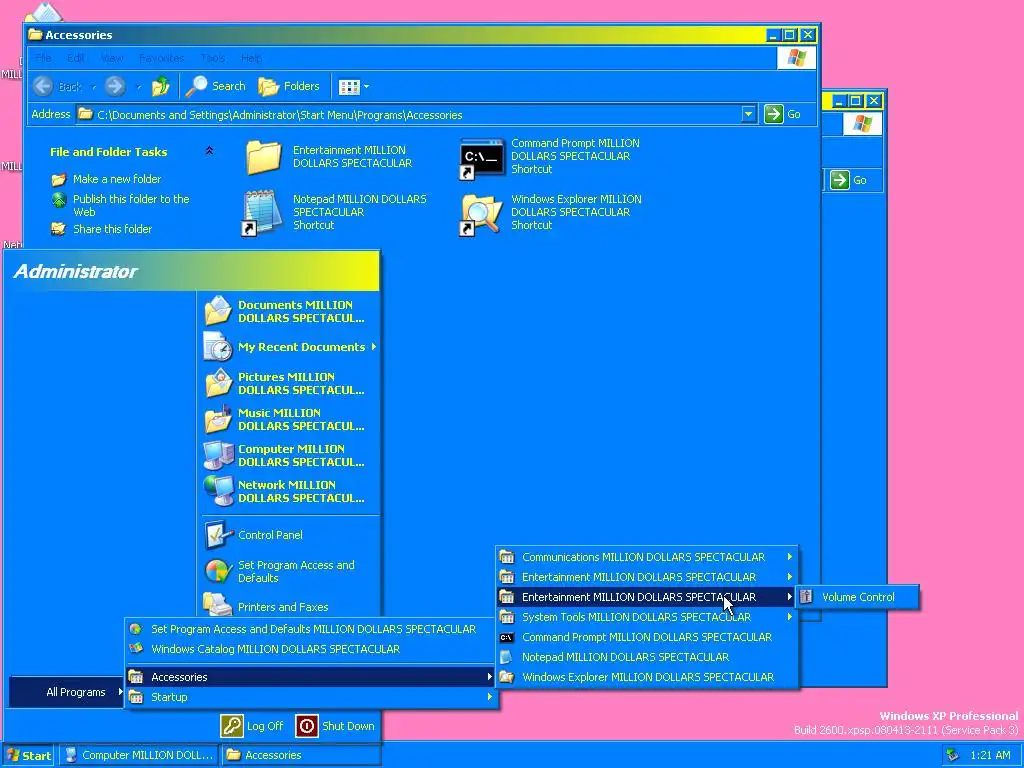Open the Help menu

click(x=251, y=58)
